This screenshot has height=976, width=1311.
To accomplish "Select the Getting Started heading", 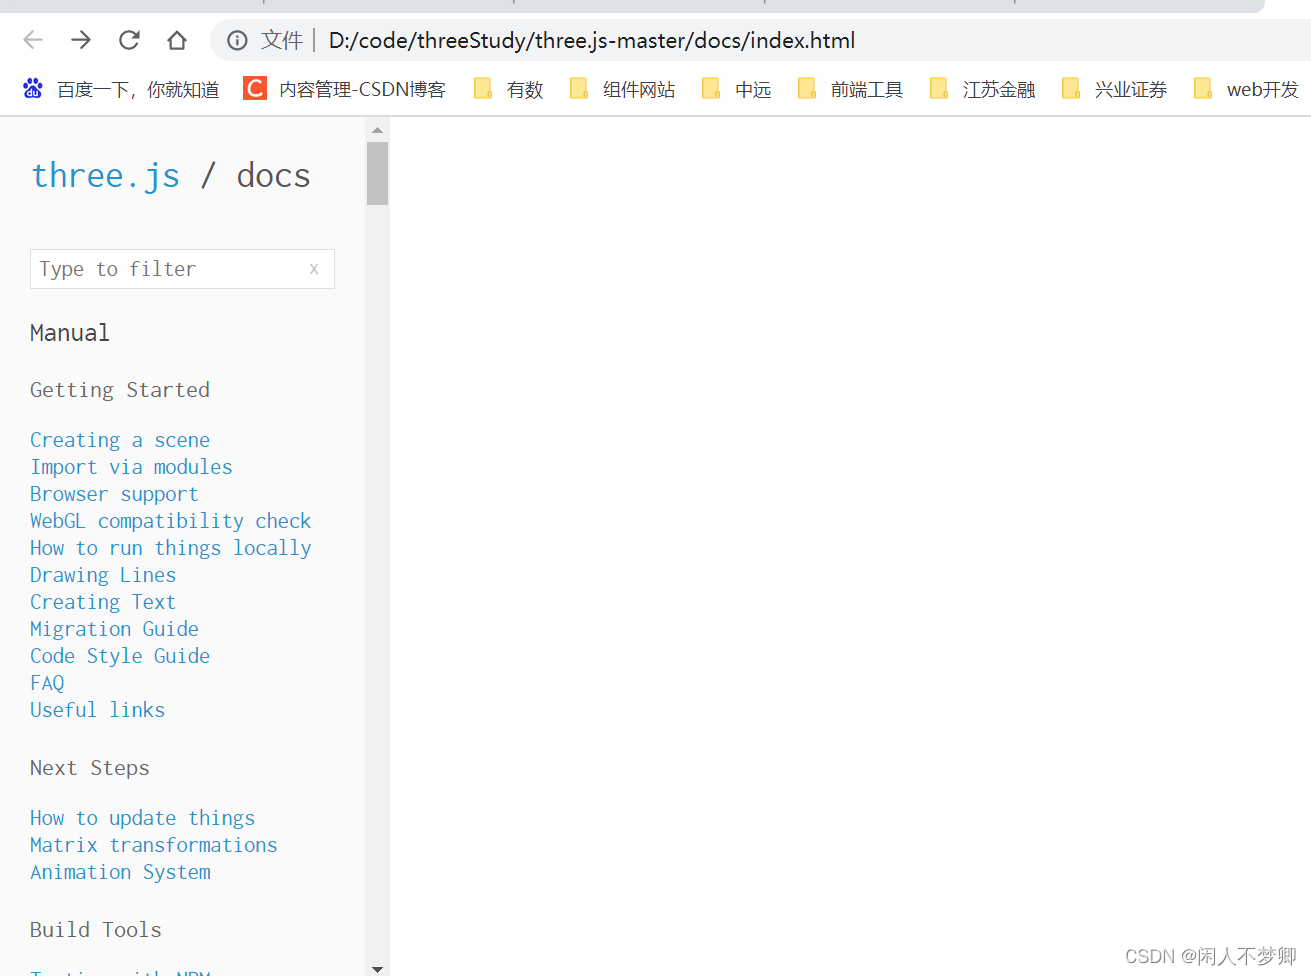I will (x=120, y=390).
